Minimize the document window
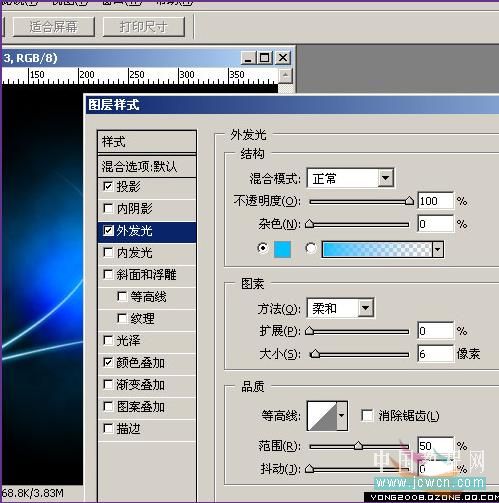499x503 pixels. point(248,58)
